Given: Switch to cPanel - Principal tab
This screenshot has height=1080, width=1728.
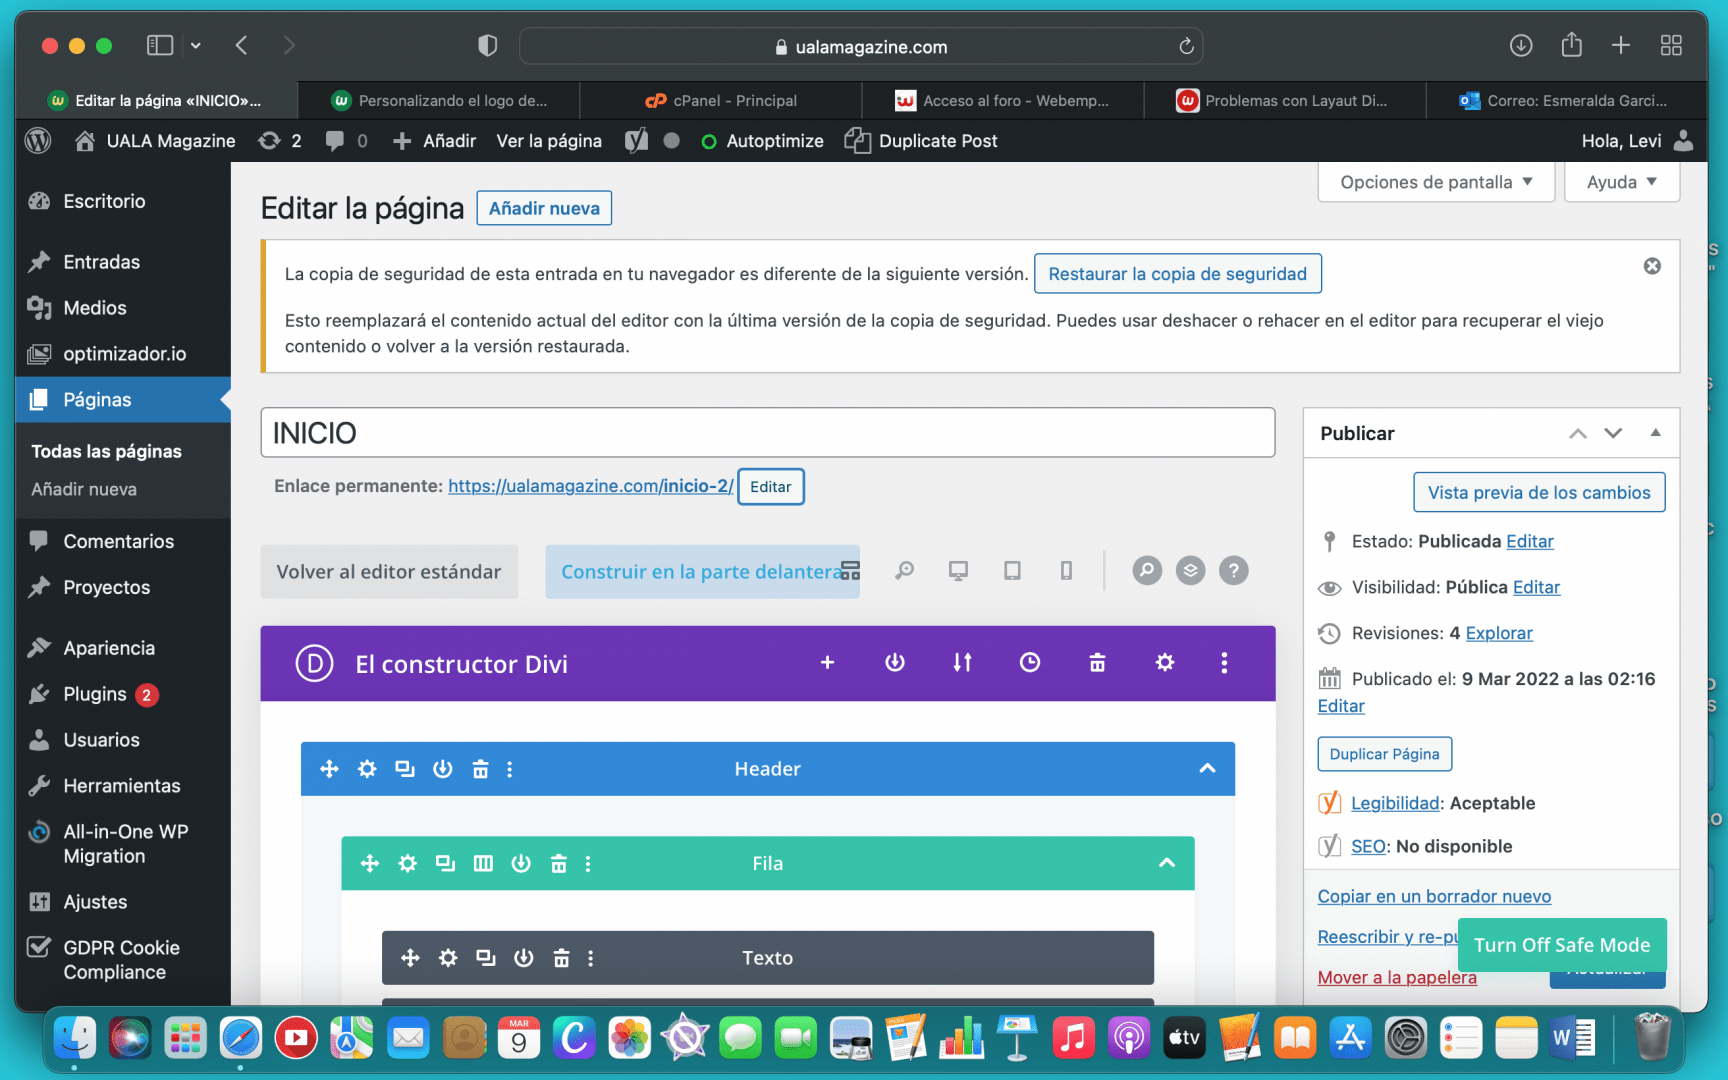Looking at the screenshot, I should 721,100.
